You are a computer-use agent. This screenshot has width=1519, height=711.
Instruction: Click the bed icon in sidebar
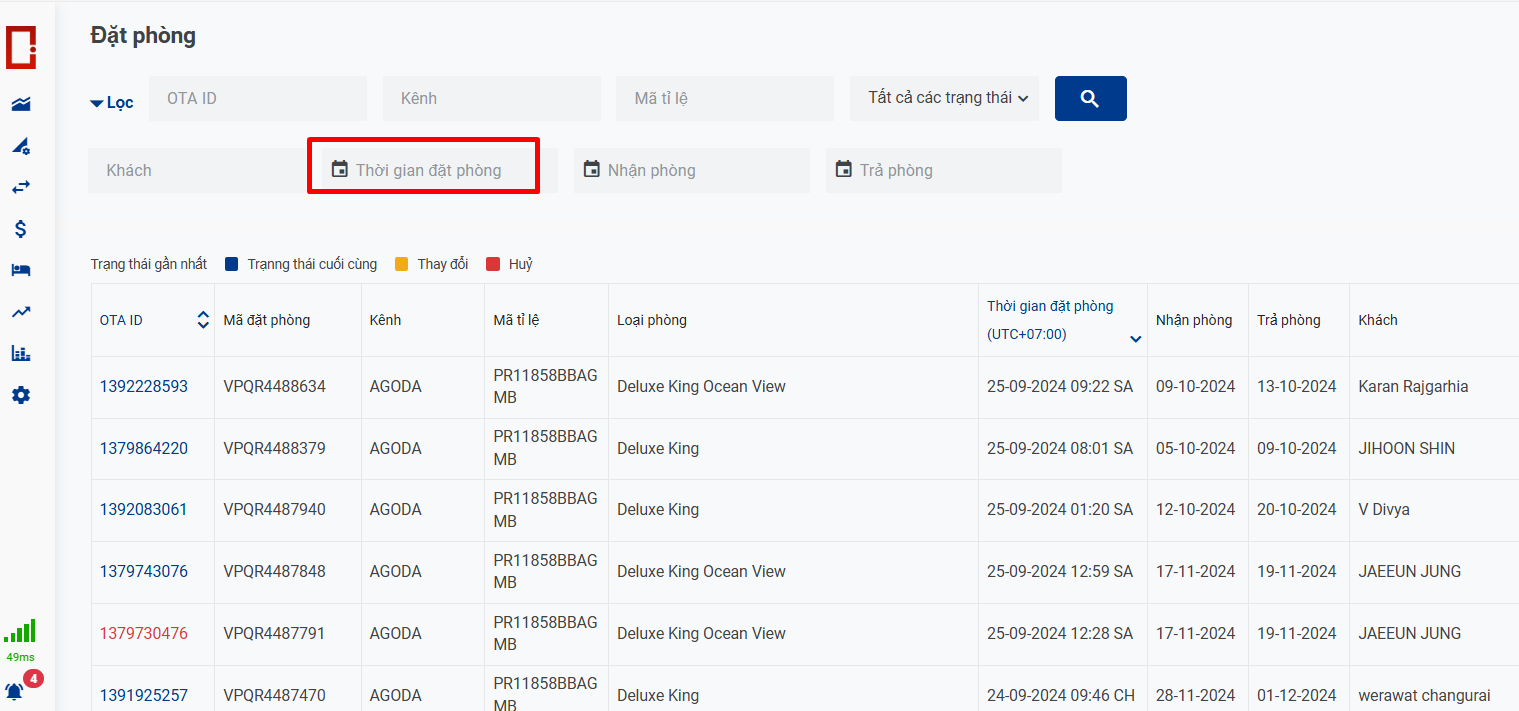pyautogui.click(x=21, y=270)
